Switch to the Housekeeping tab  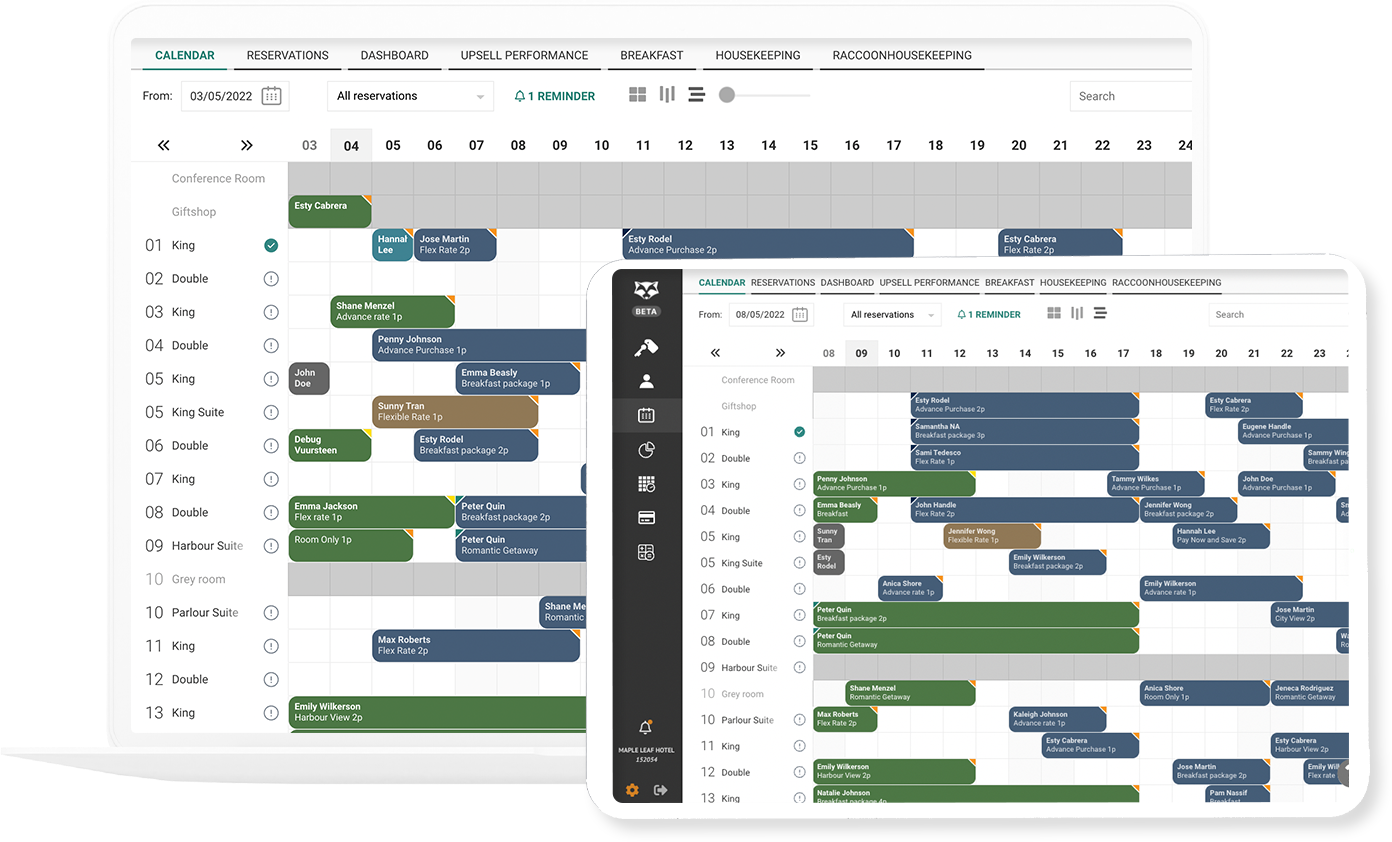[x=757, y=56]
